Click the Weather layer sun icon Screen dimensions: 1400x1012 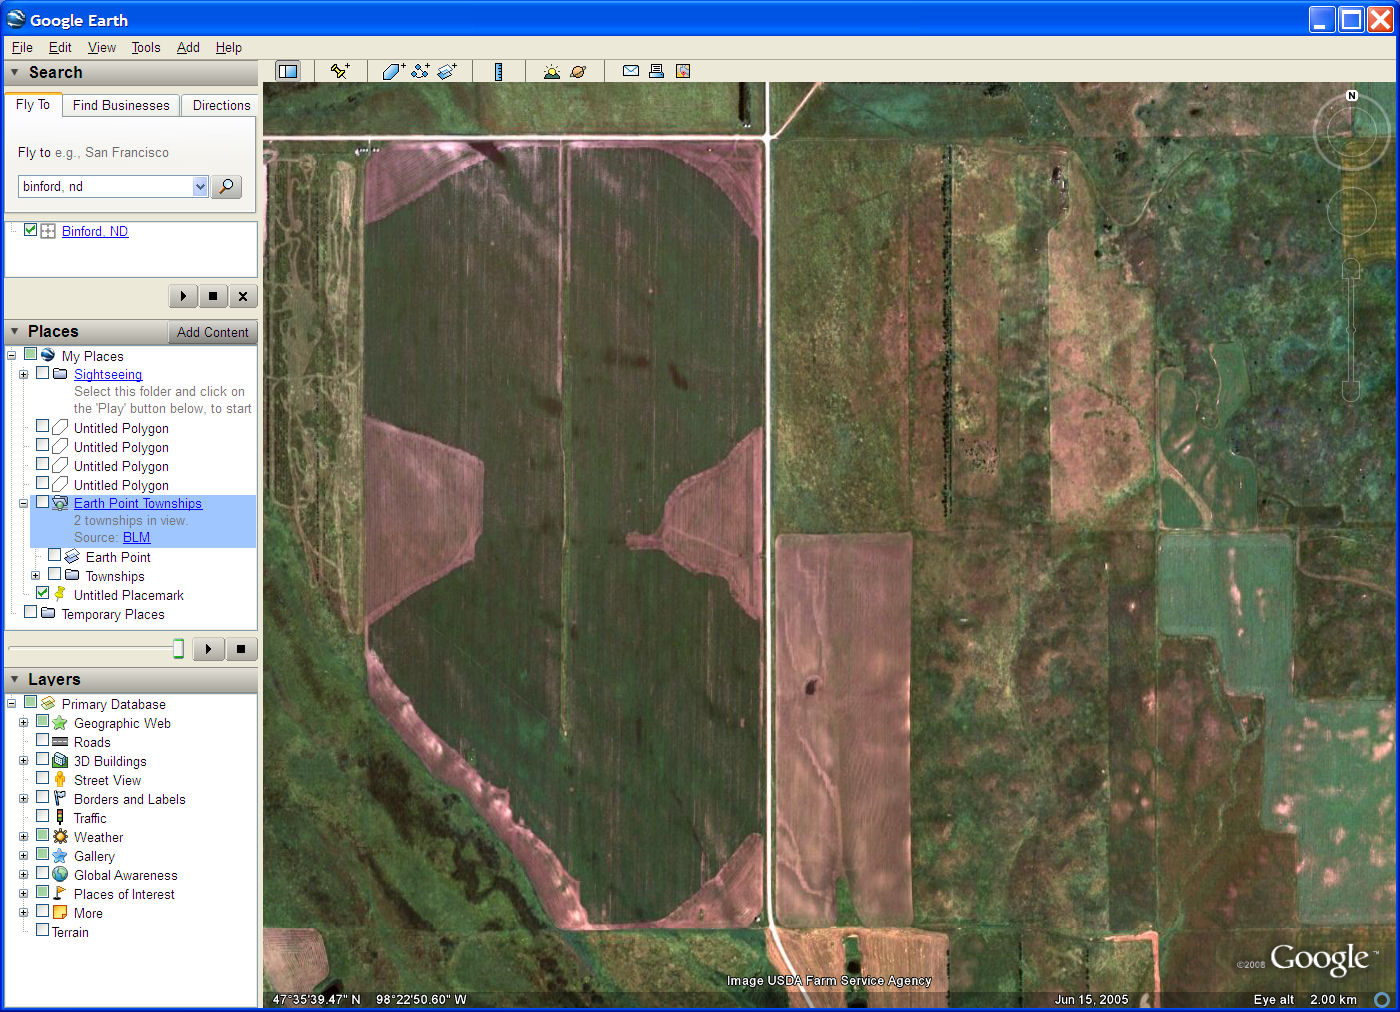tap(60, 837)
